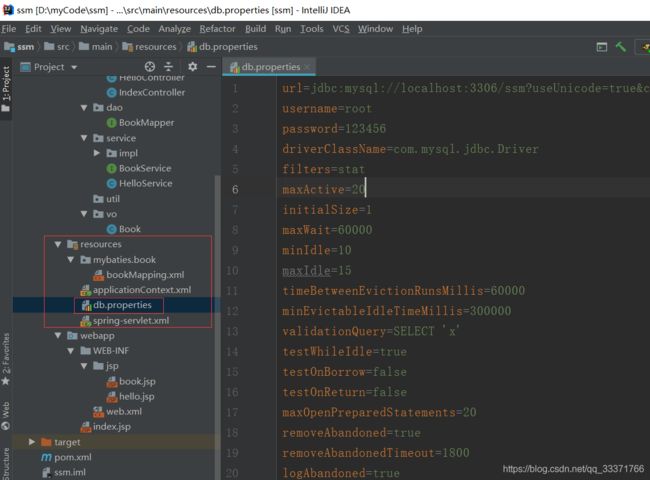The width and height of the screenshot is (650, 480).
Task: Select bookMapping.xml file
Action: (x=138, y=275)
